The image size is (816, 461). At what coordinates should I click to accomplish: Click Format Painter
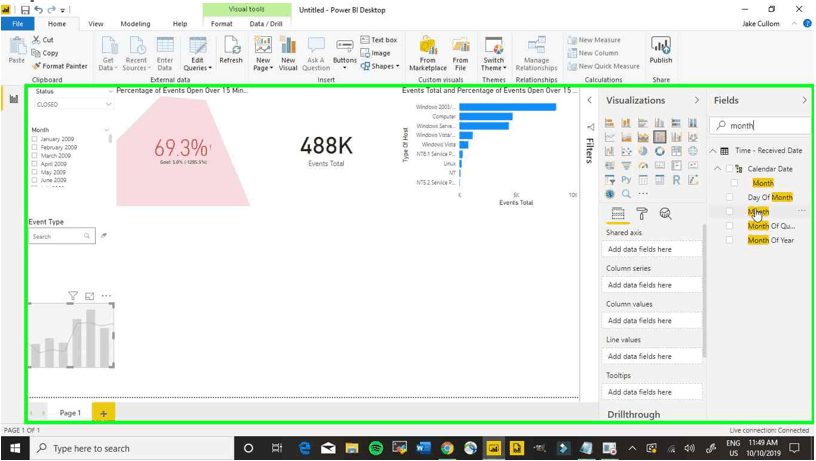[59, 66]
